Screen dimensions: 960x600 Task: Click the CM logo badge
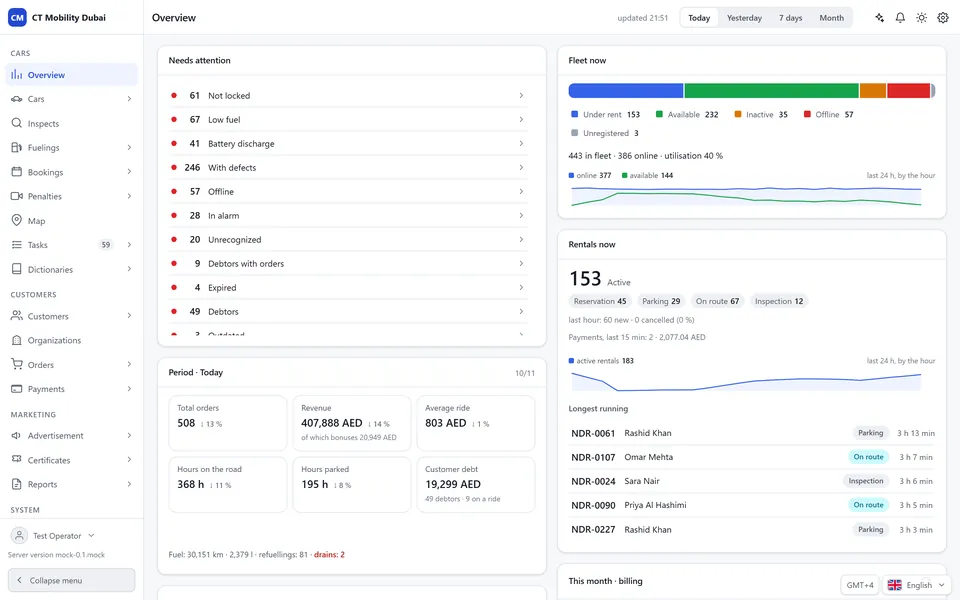click(x=17, y=18)
